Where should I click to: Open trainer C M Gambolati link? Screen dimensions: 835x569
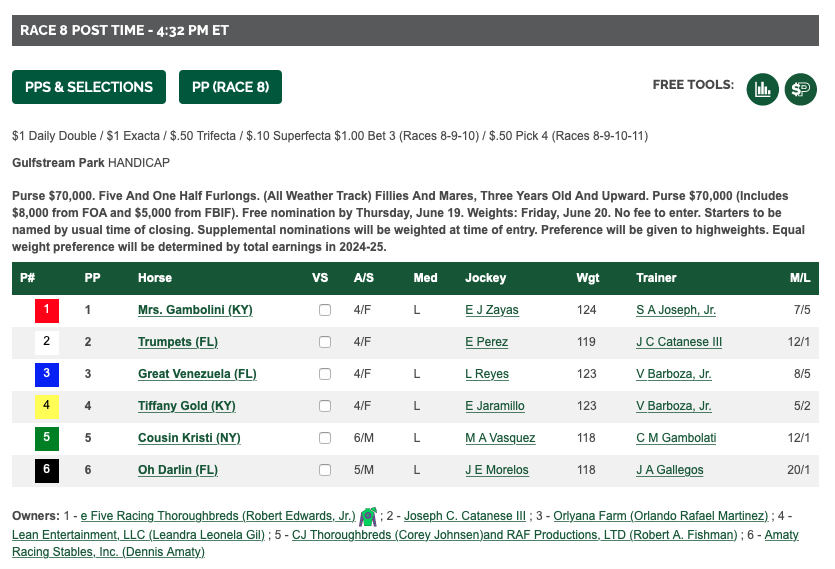click(676, 438)
